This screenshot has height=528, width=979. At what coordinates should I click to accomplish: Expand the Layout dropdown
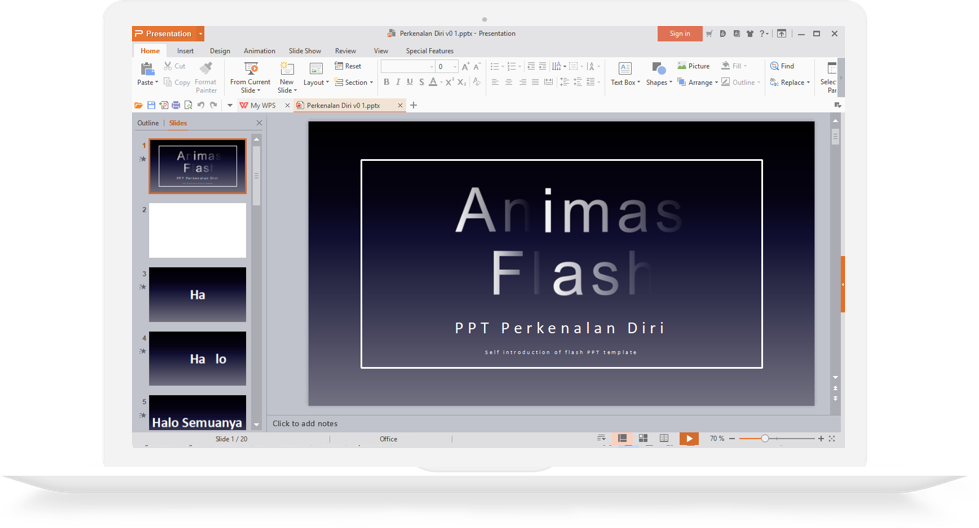click(316, 82)
